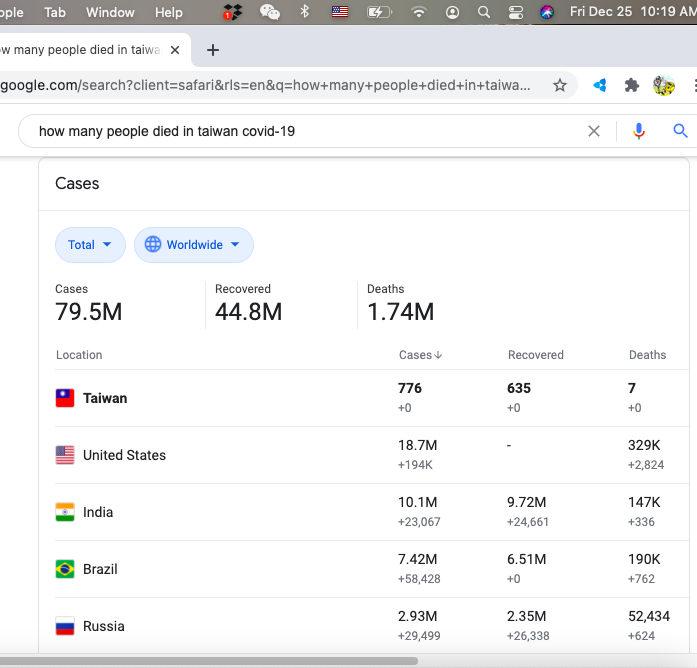Open WeChat menu bar icon

[x=270, y=12]
